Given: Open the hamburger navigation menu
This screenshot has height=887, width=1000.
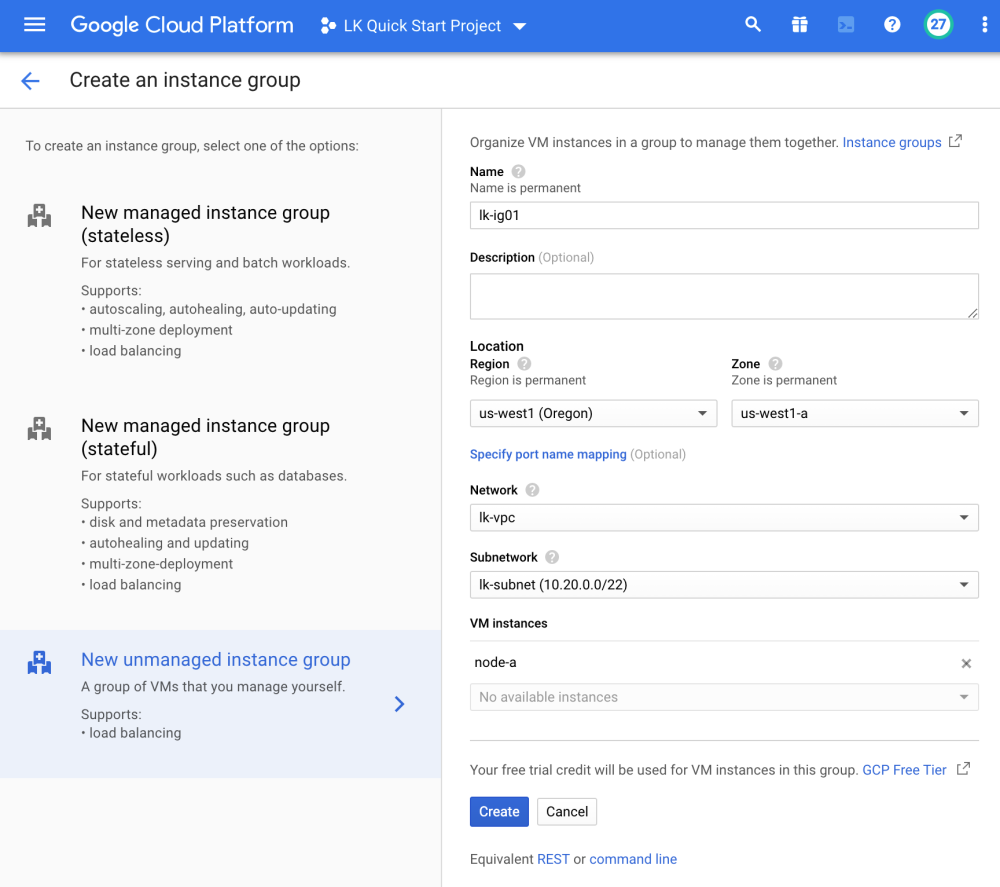Looking at the screenshot, I should pos(34,25).
